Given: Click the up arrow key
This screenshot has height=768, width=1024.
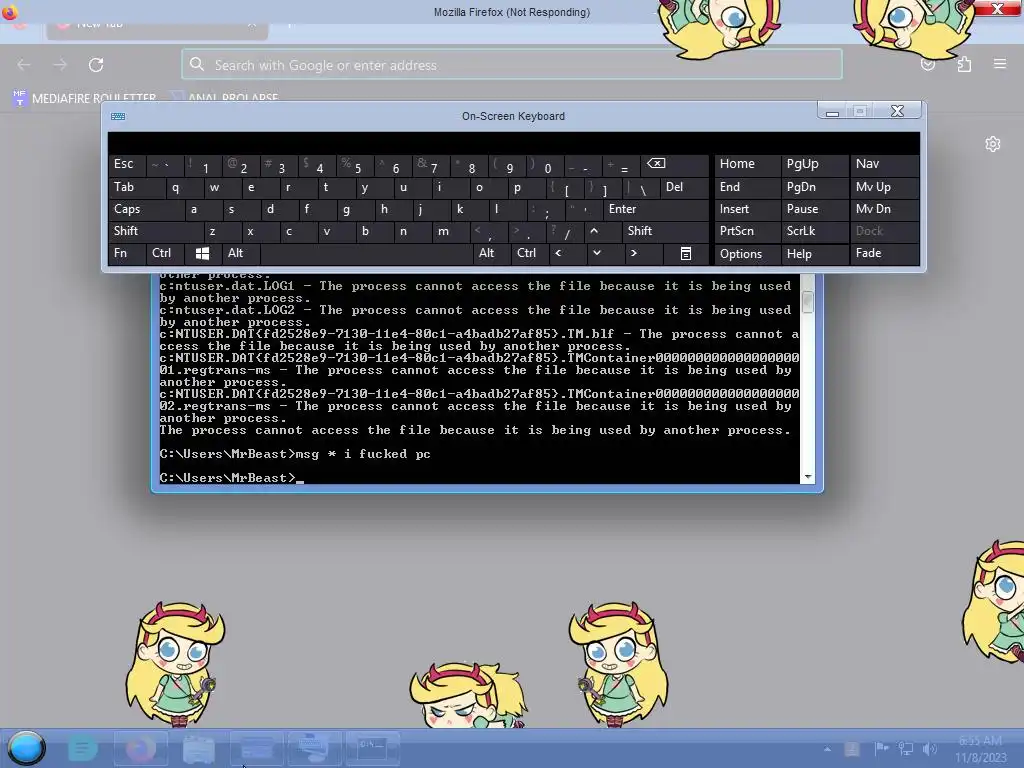Looking at the screenshot, I should point(601,231).
